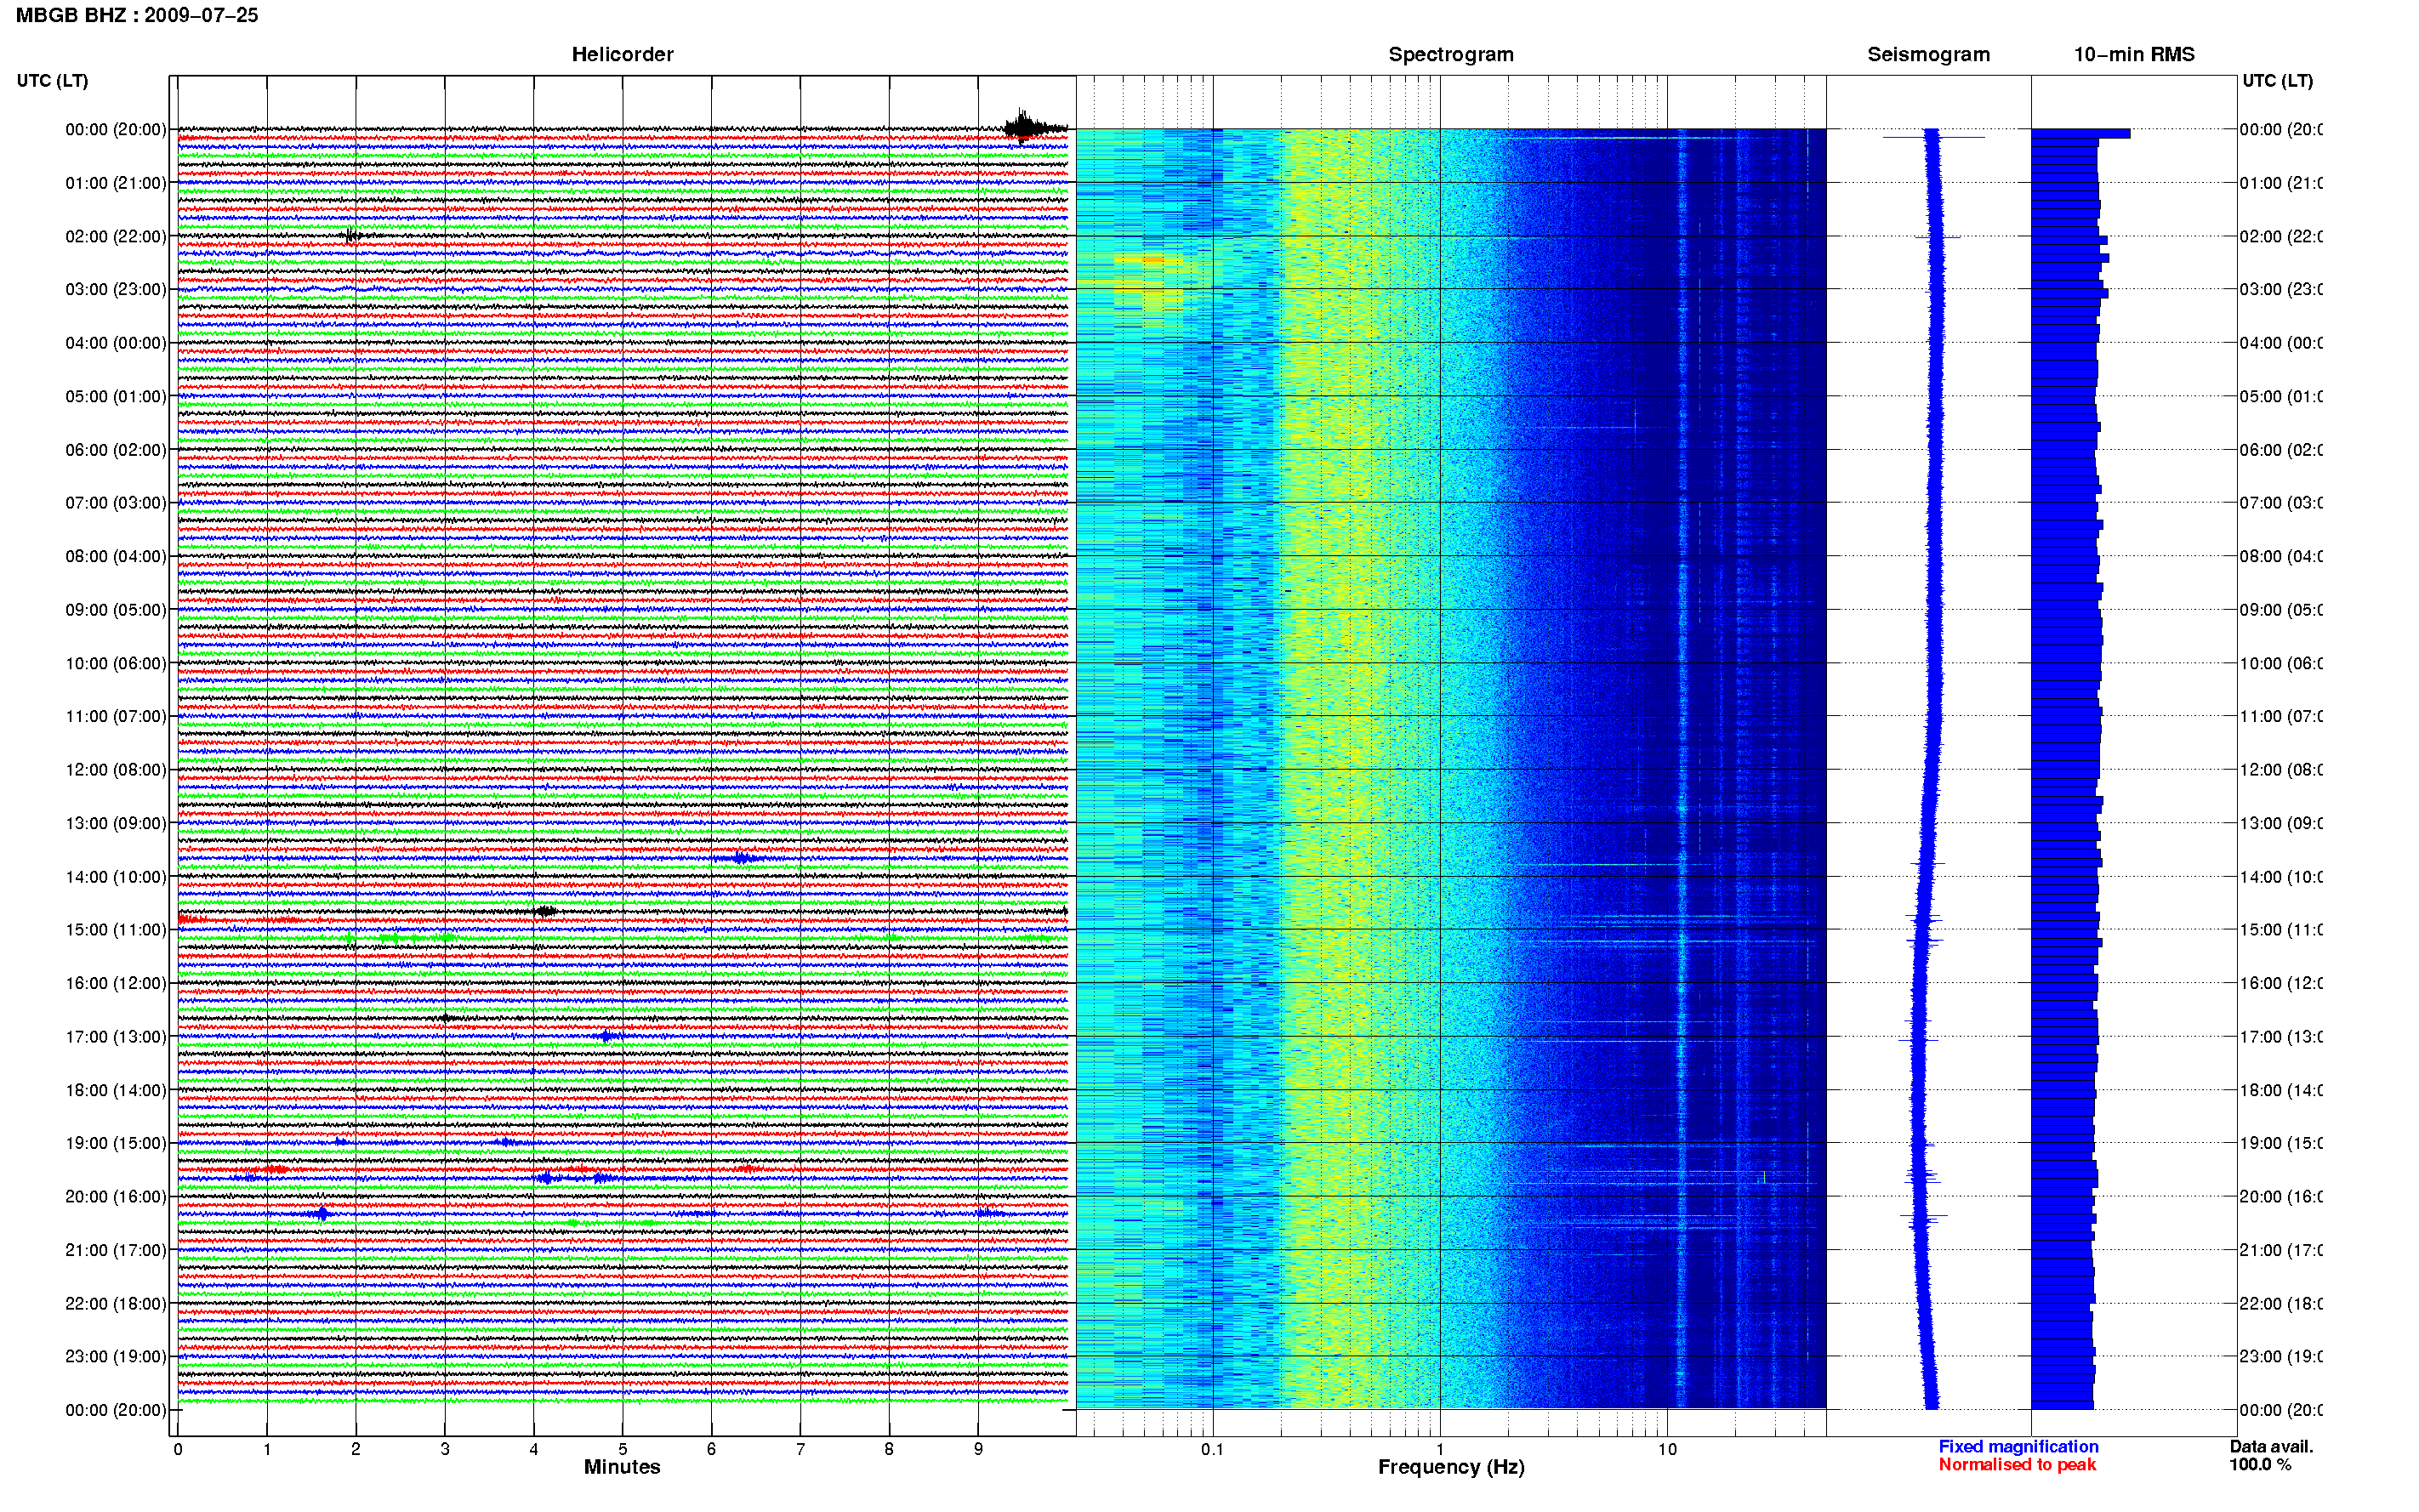Viewport: 2419px width, 1512px height.
Task: Click the right 'UTC (LT)' axis header
Action: (2277, 80)
